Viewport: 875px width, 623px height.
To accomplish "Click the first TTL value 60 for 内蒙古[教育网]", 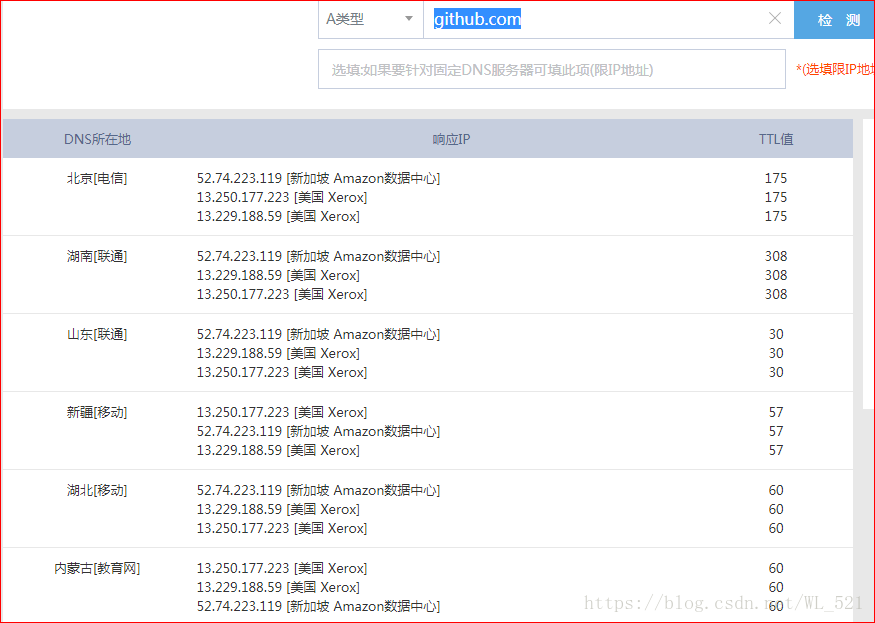I will 776,568.
